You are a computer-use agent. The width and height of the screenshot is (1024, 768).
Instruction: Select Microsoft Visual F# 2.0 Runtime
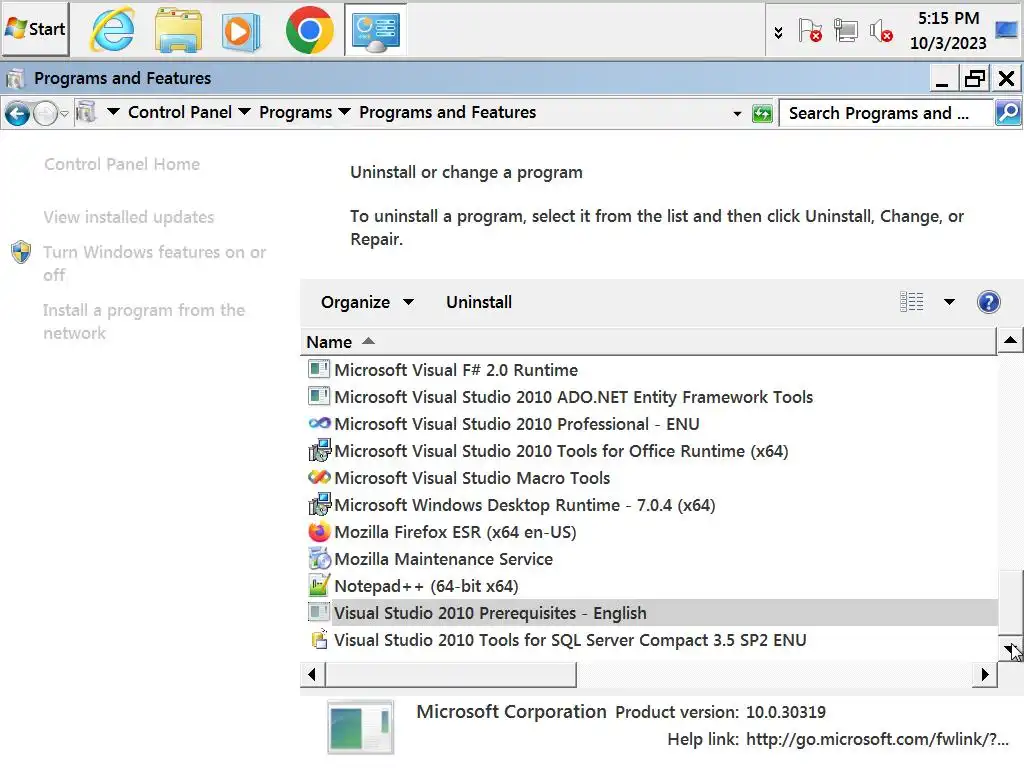(x=456, y=370)
